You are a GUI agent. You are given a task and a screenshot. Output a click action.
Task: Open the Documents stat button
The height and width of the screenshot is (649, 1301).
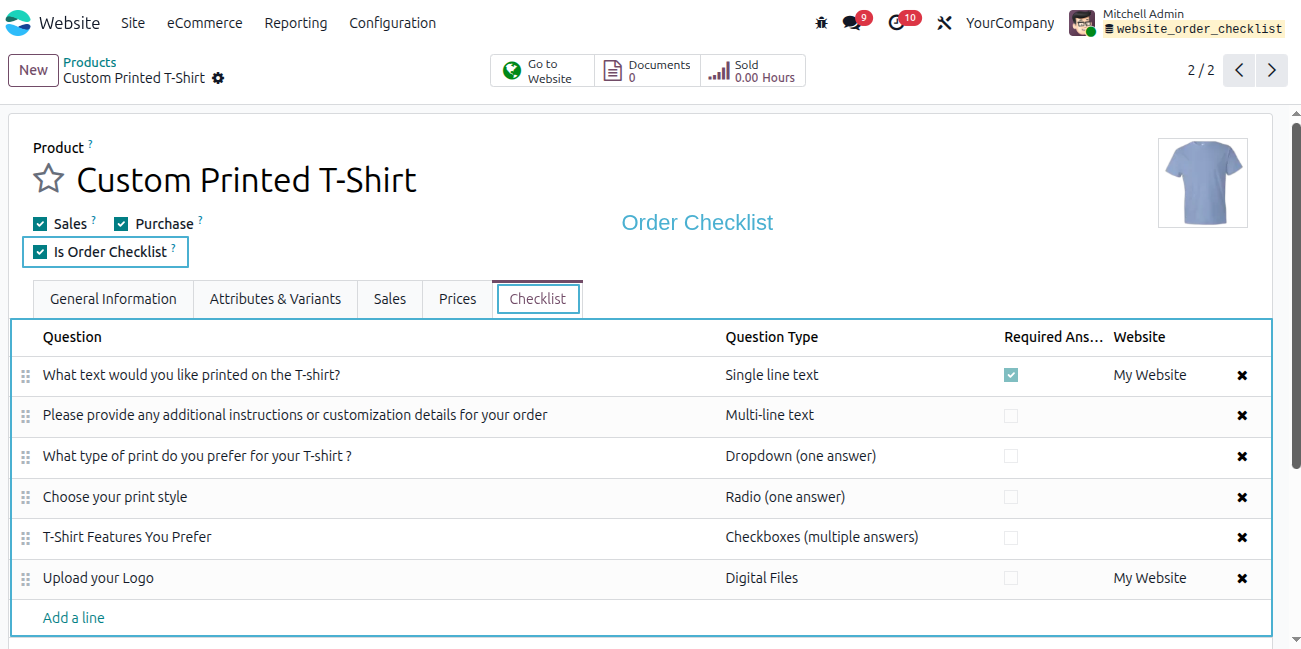tap(647, 71)
